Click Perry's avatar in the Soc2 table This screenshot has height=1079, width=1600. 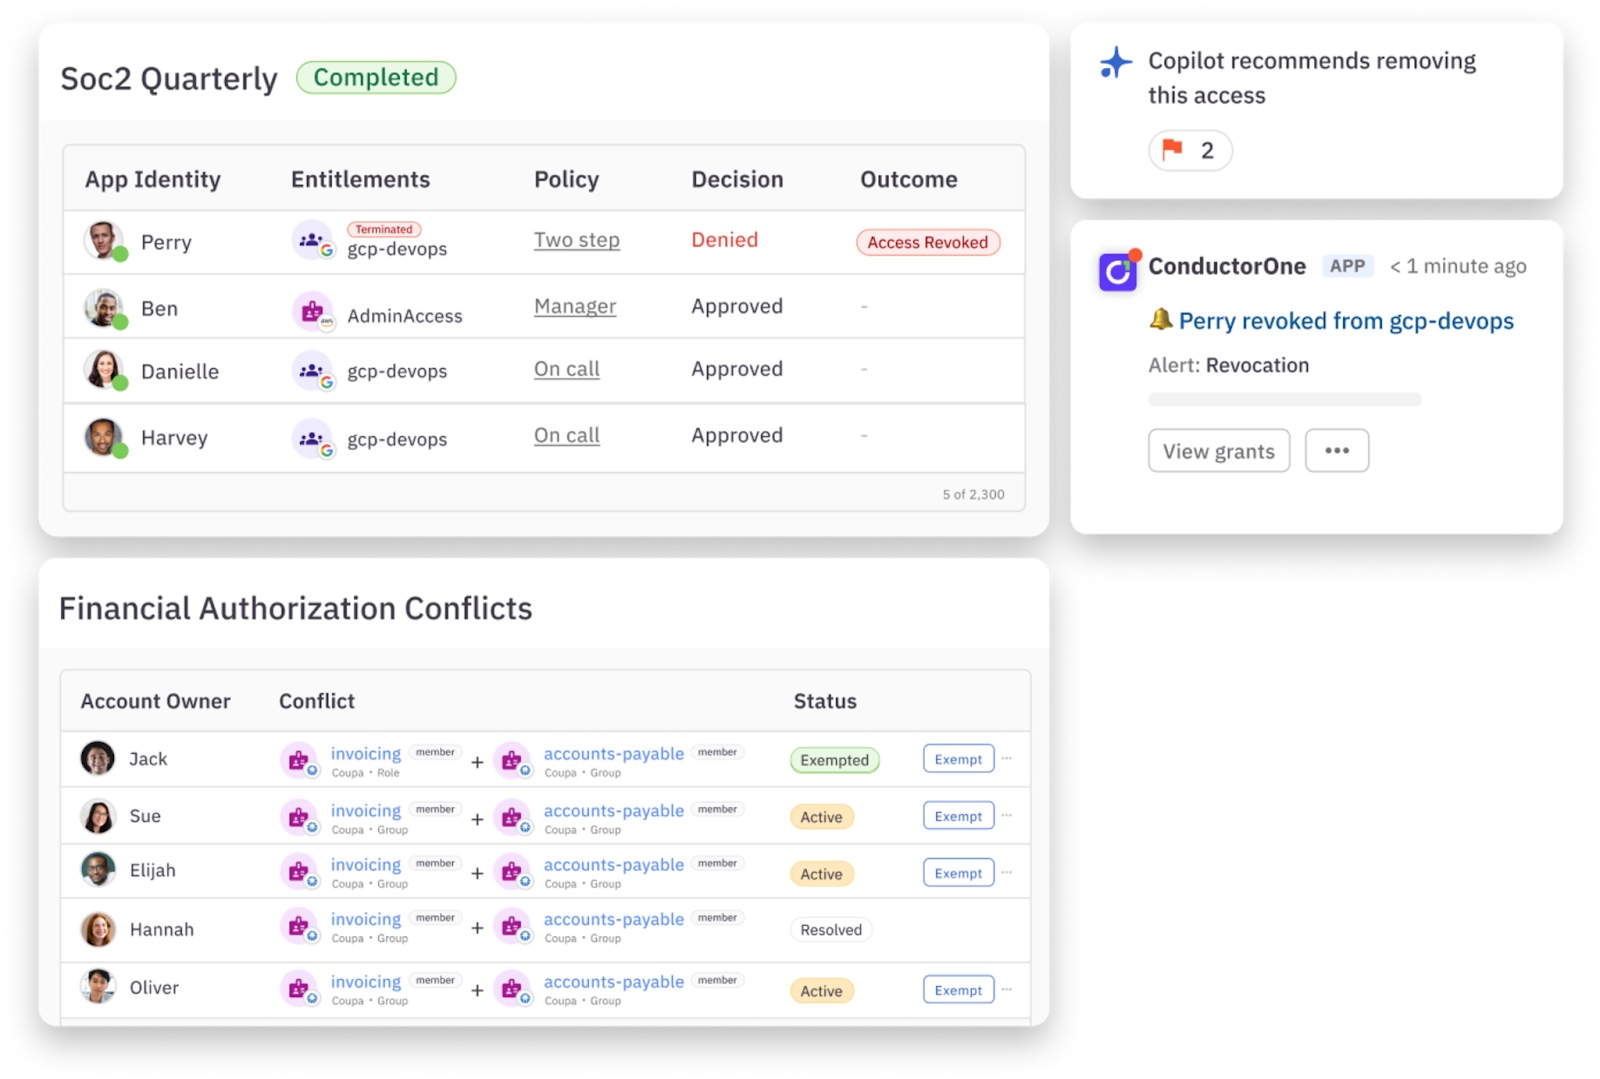[x=104, y=240]
